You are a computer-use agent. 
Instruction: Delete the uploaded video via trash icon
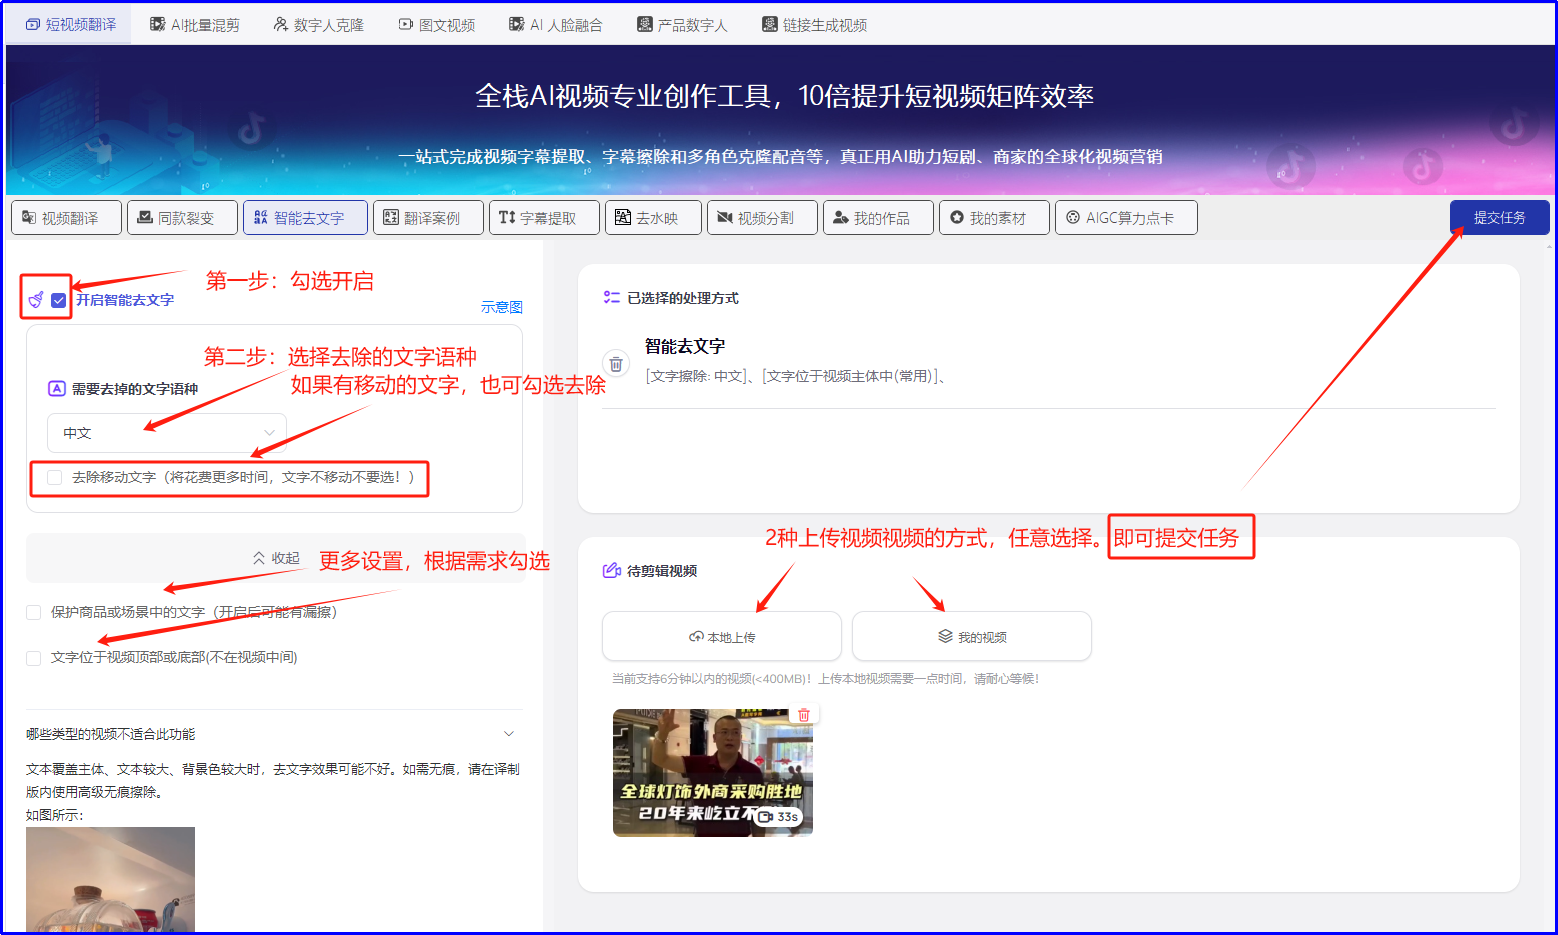pyautogui.click(x=803, y=712)
